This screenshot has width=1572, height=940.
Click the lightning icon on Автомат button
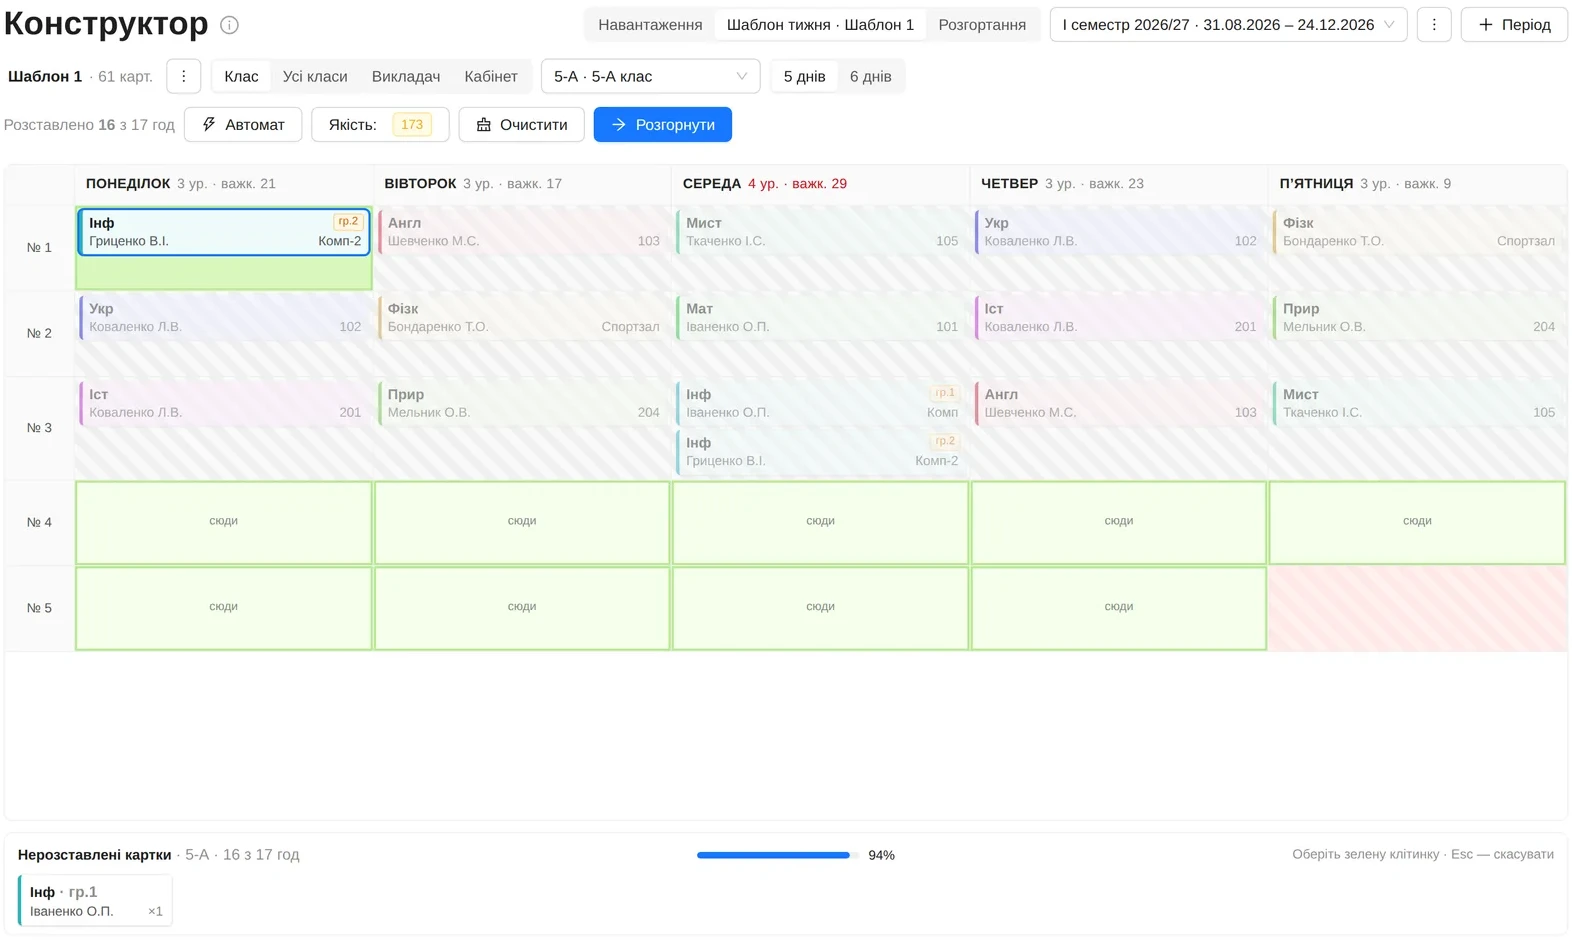(209, 124)
